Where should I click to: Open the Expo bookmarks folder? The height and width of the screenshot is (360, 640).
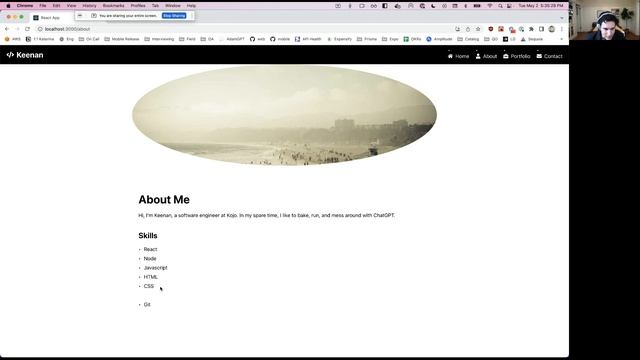coord(390,39)
